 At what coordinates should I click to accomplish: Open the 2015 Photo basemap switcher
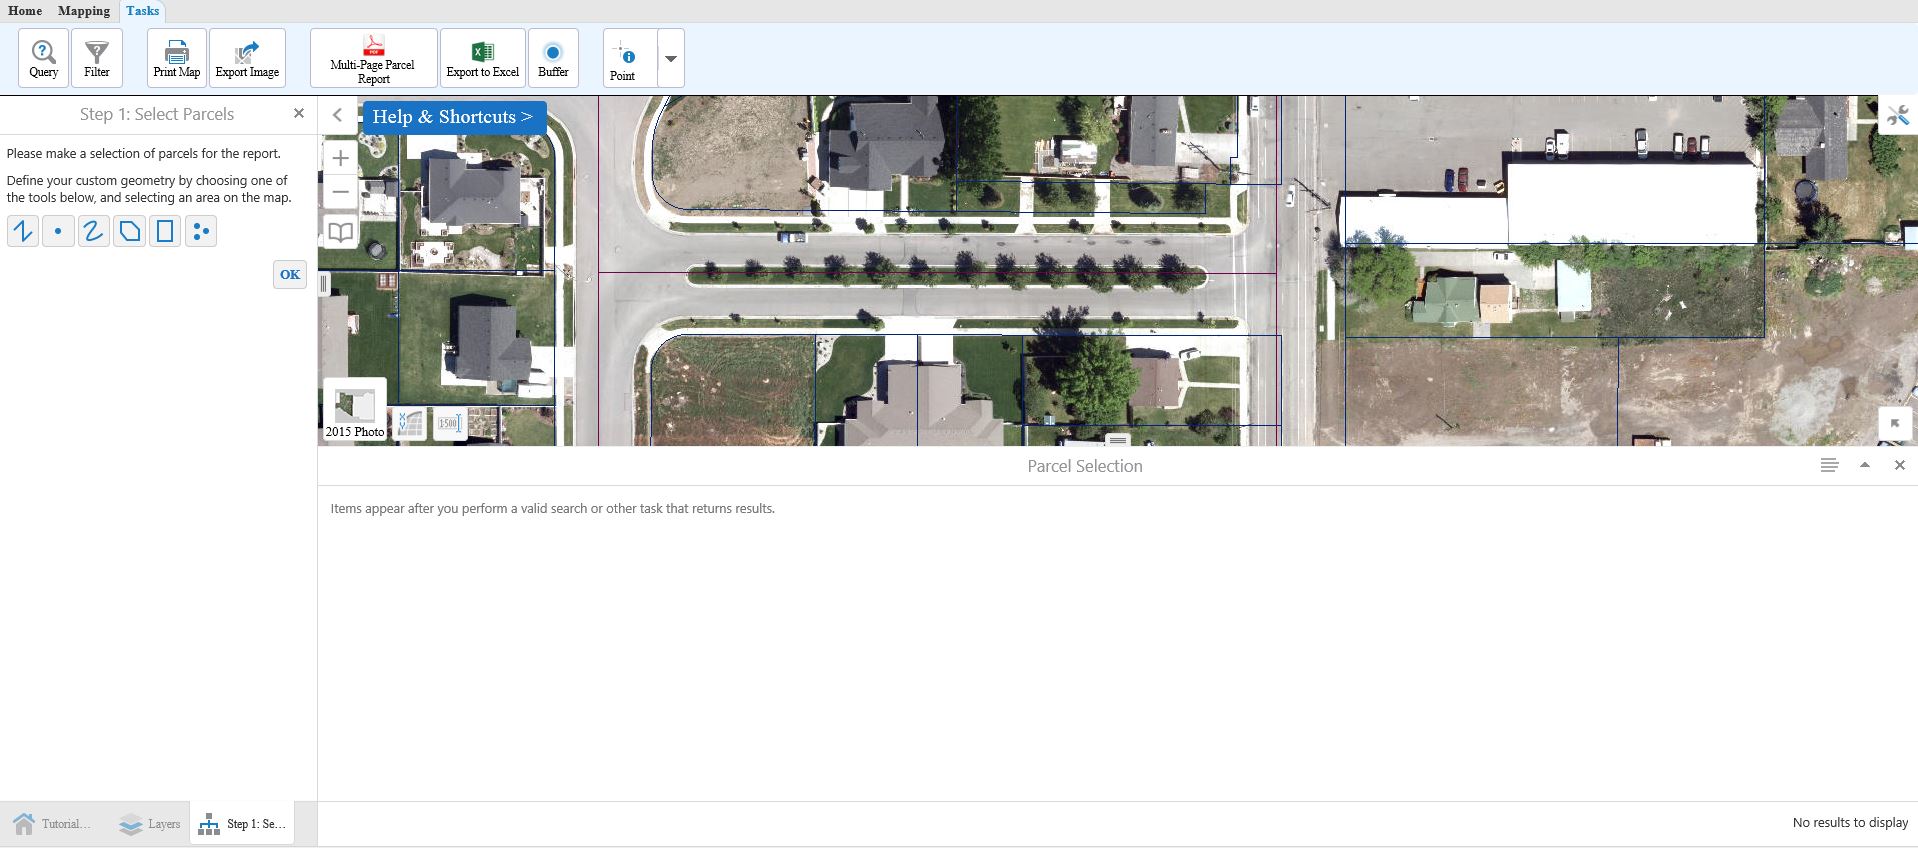coord(355,409)
